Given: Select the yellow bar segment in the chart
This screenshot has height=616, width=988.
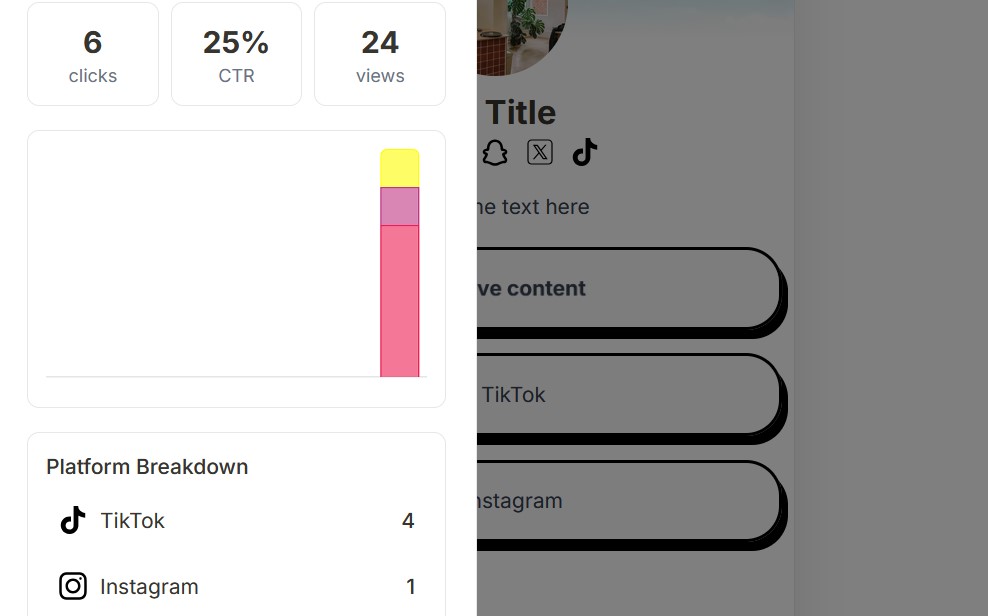Looking at the screenshot, I should click(x=400, y=168).
